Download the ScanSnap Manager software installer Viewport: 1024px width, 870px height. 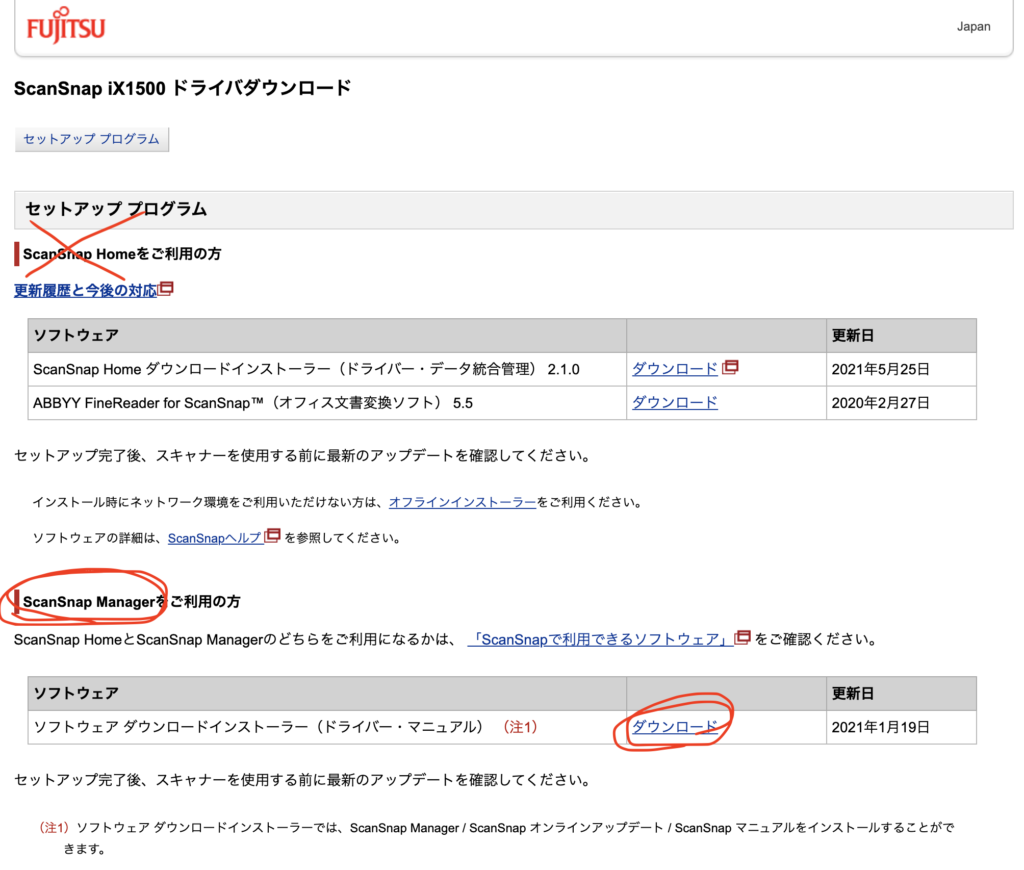(675, 727)
